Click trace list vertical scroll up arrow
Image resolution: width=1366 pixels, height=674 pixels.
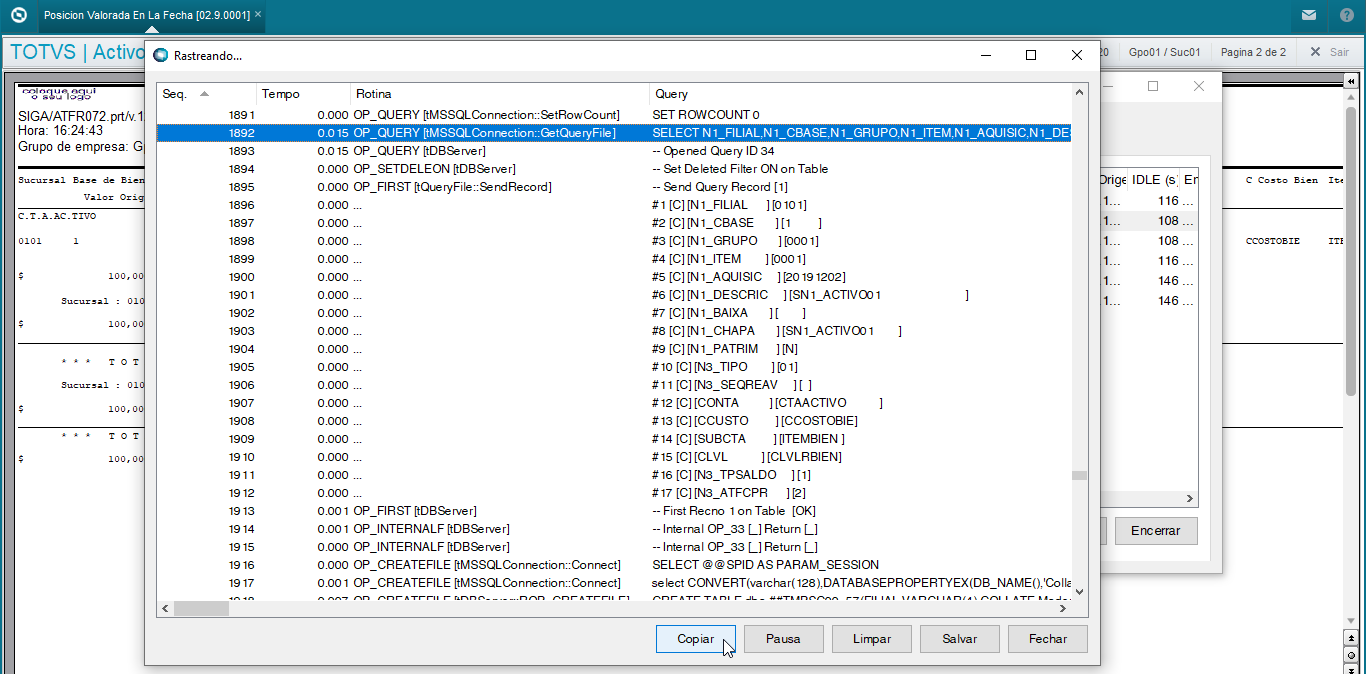tap(1079, 93)
